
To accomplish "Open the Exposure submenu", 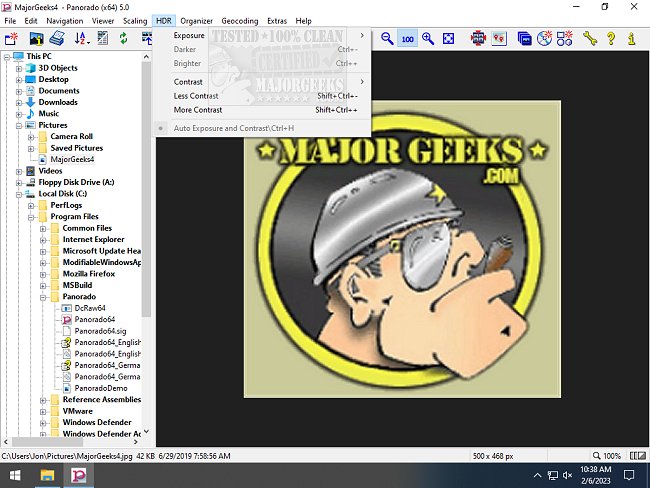I will tap(262, 35).
